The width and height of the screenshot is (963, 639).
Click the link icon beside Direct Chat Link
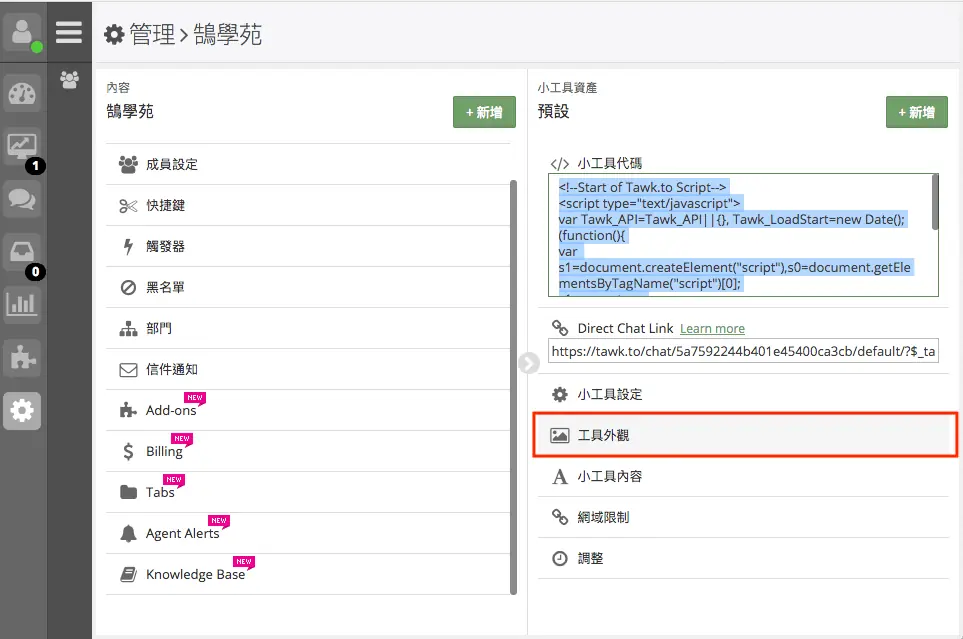click(559, 327)
